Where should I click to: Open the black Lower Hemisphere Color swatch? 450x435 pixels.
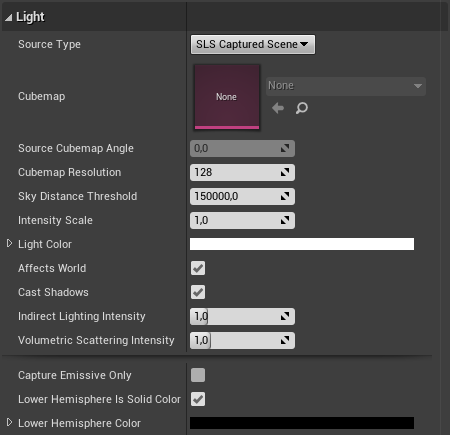pyautogui.click(x=302, y=423)
